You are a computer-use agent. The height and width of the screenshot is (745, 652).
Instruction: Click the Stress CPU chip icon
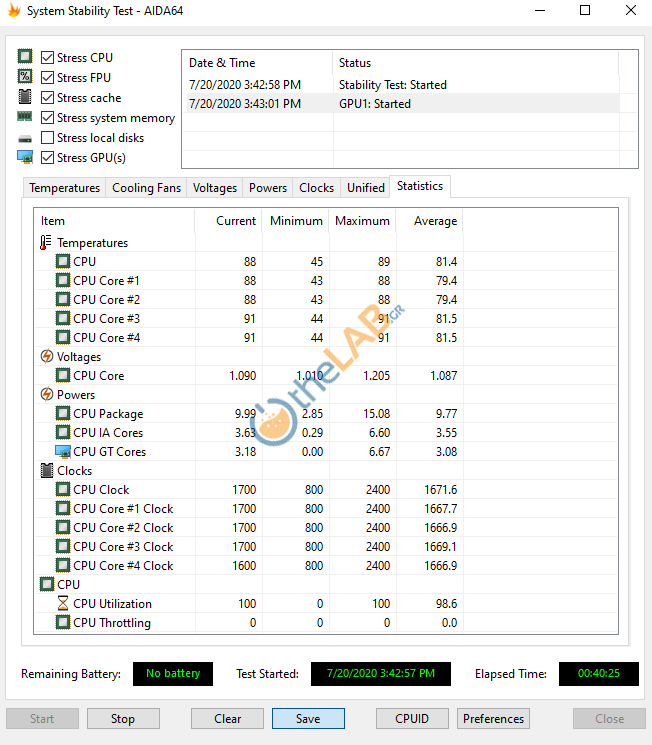[25, 56]
